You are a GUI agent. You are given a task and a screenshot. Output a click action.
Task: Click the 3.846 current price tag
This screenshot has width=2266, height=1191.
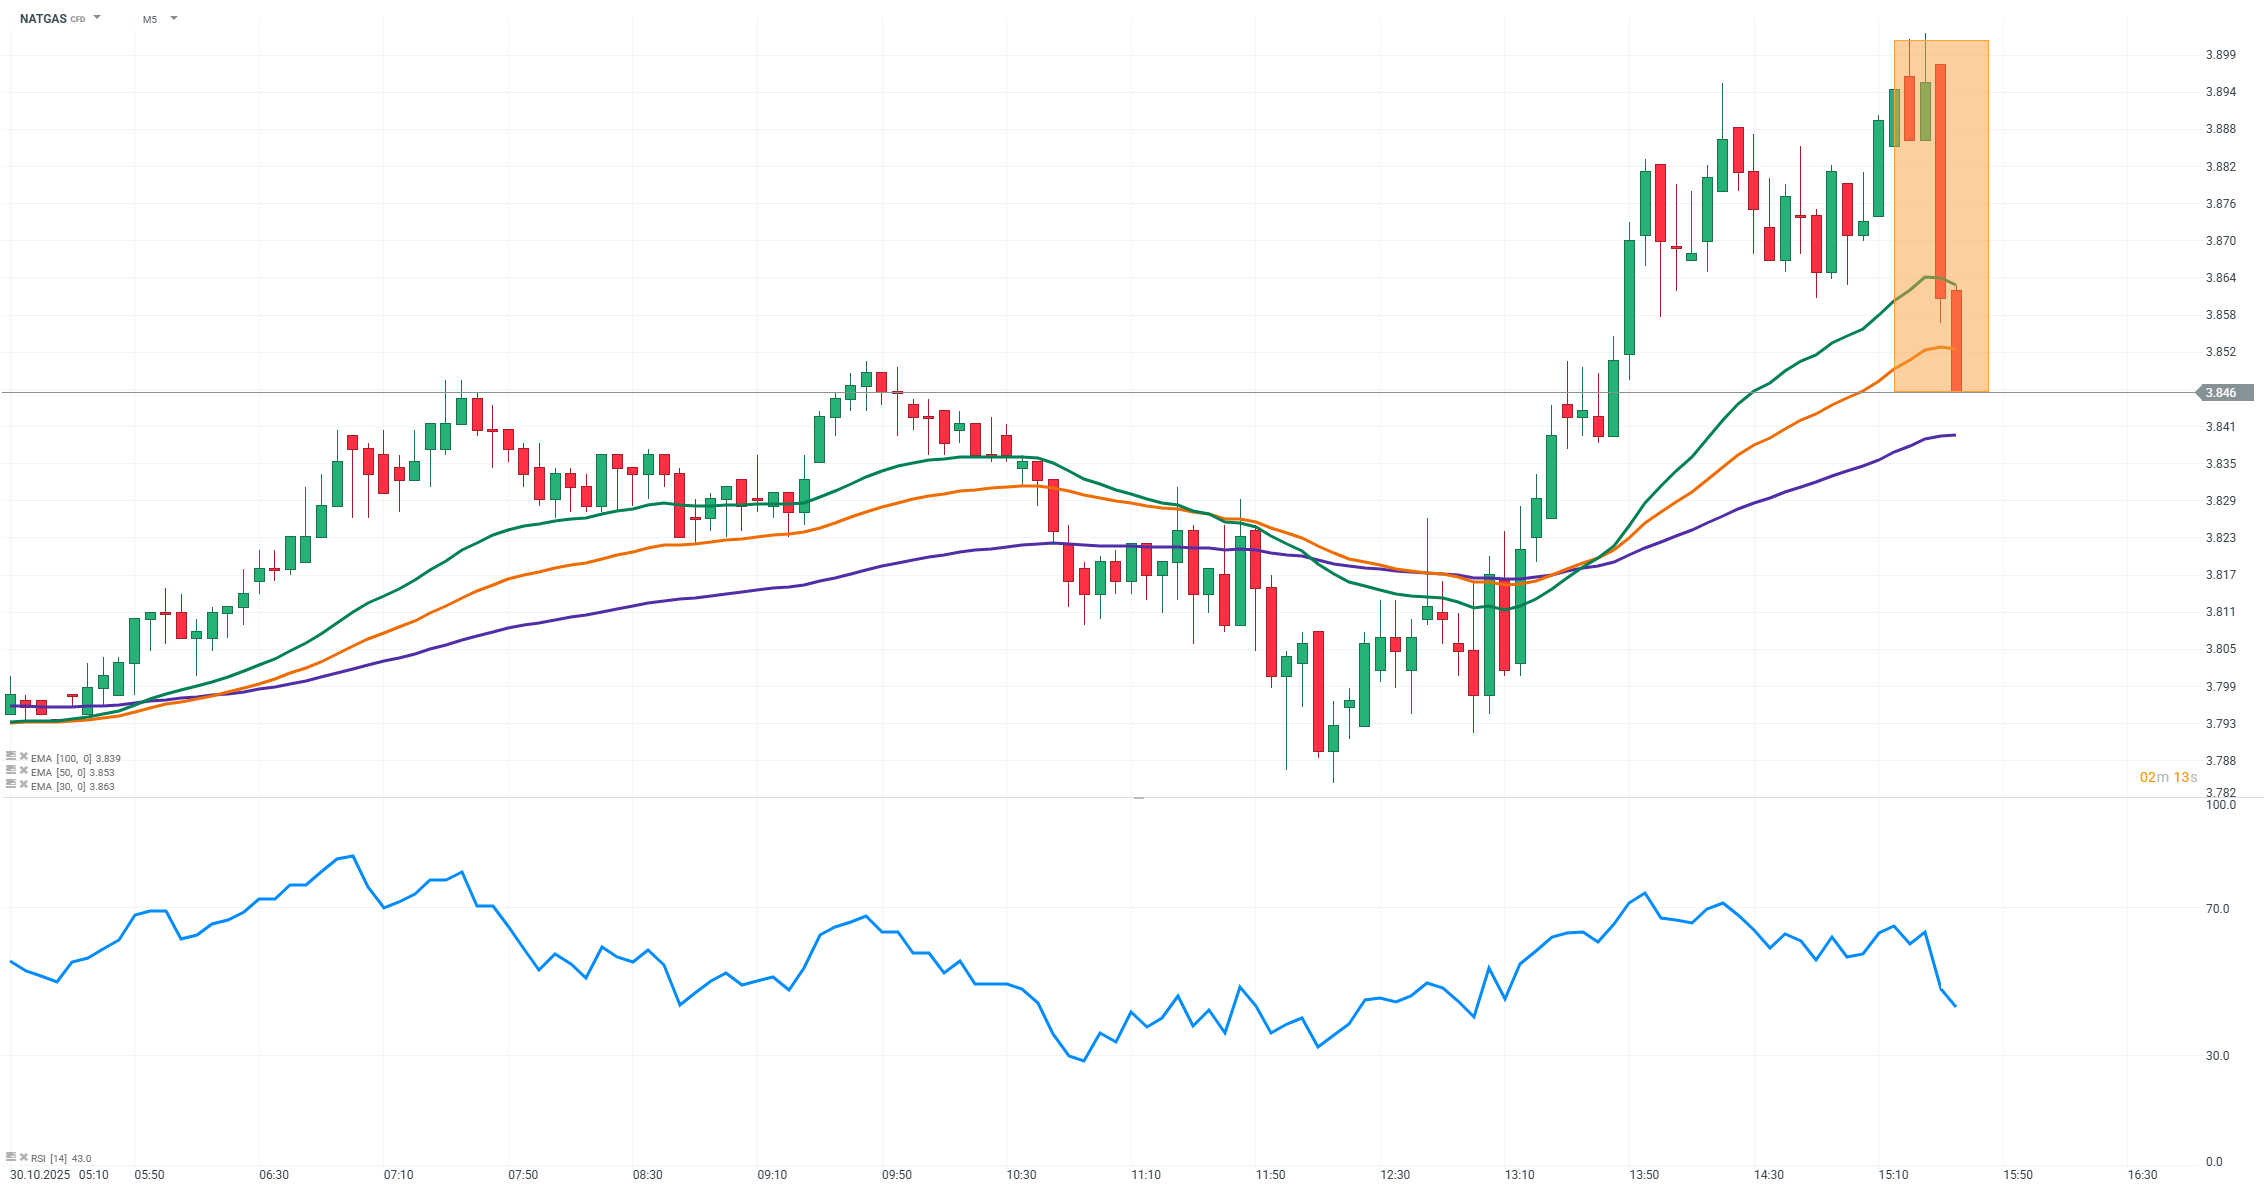pos(2224,393)
